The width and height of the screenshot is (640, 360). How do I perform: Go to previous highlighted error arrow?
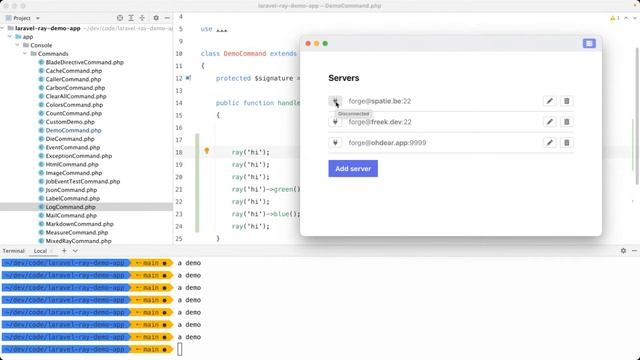tap(626, 18)
